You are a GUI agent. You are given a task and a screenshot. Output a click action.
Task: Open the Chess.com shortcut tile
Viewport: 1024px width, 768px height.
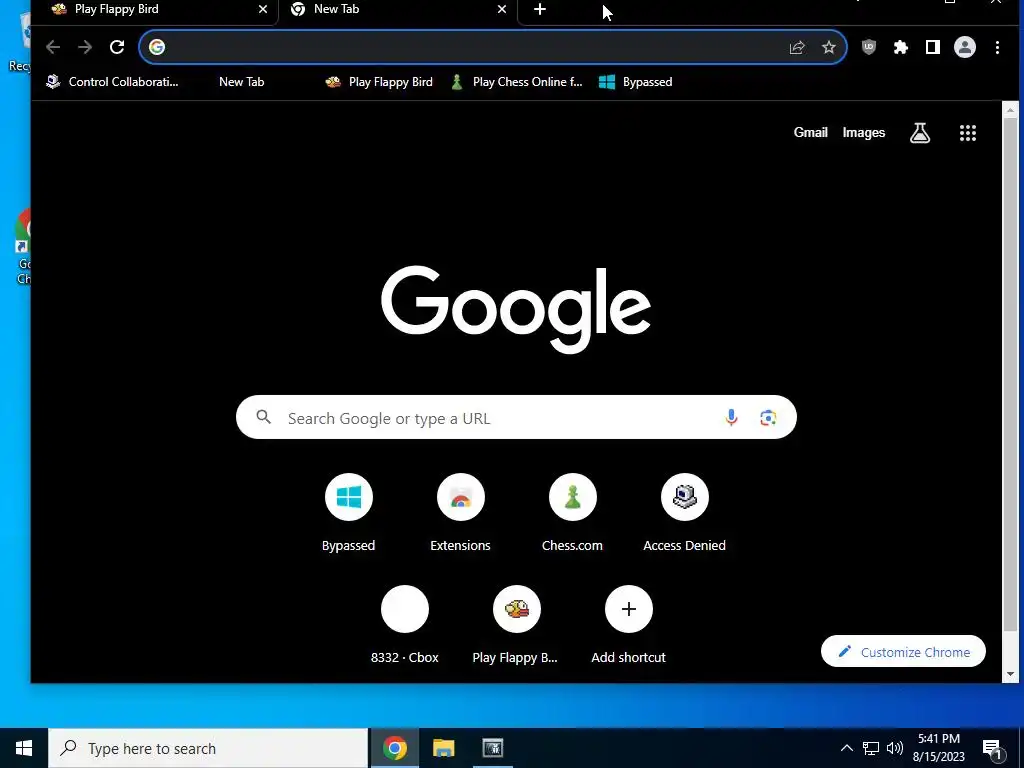coord(573,513)
